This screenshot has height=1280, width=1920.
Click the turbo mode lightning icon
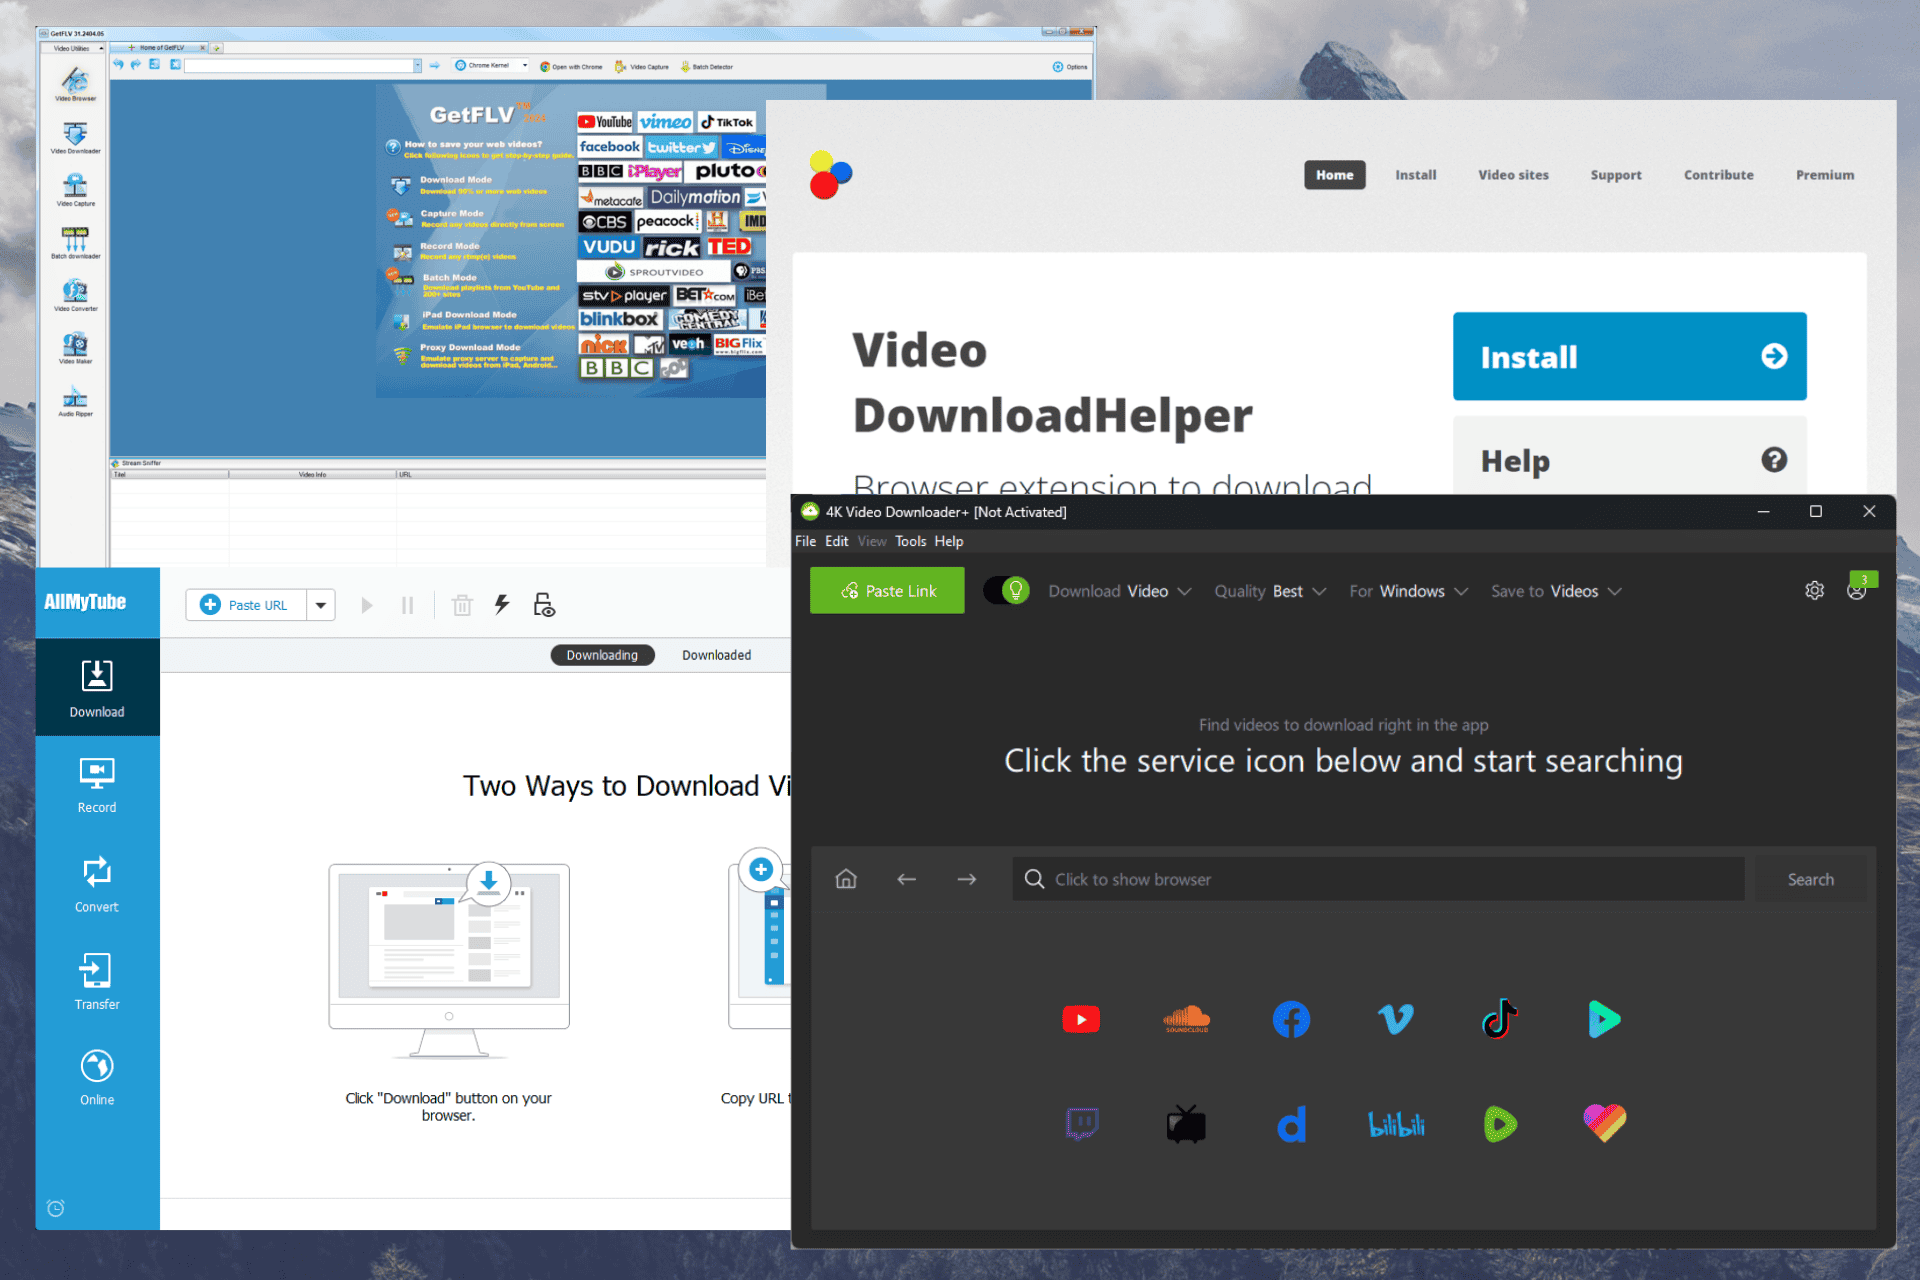(502, 604)
